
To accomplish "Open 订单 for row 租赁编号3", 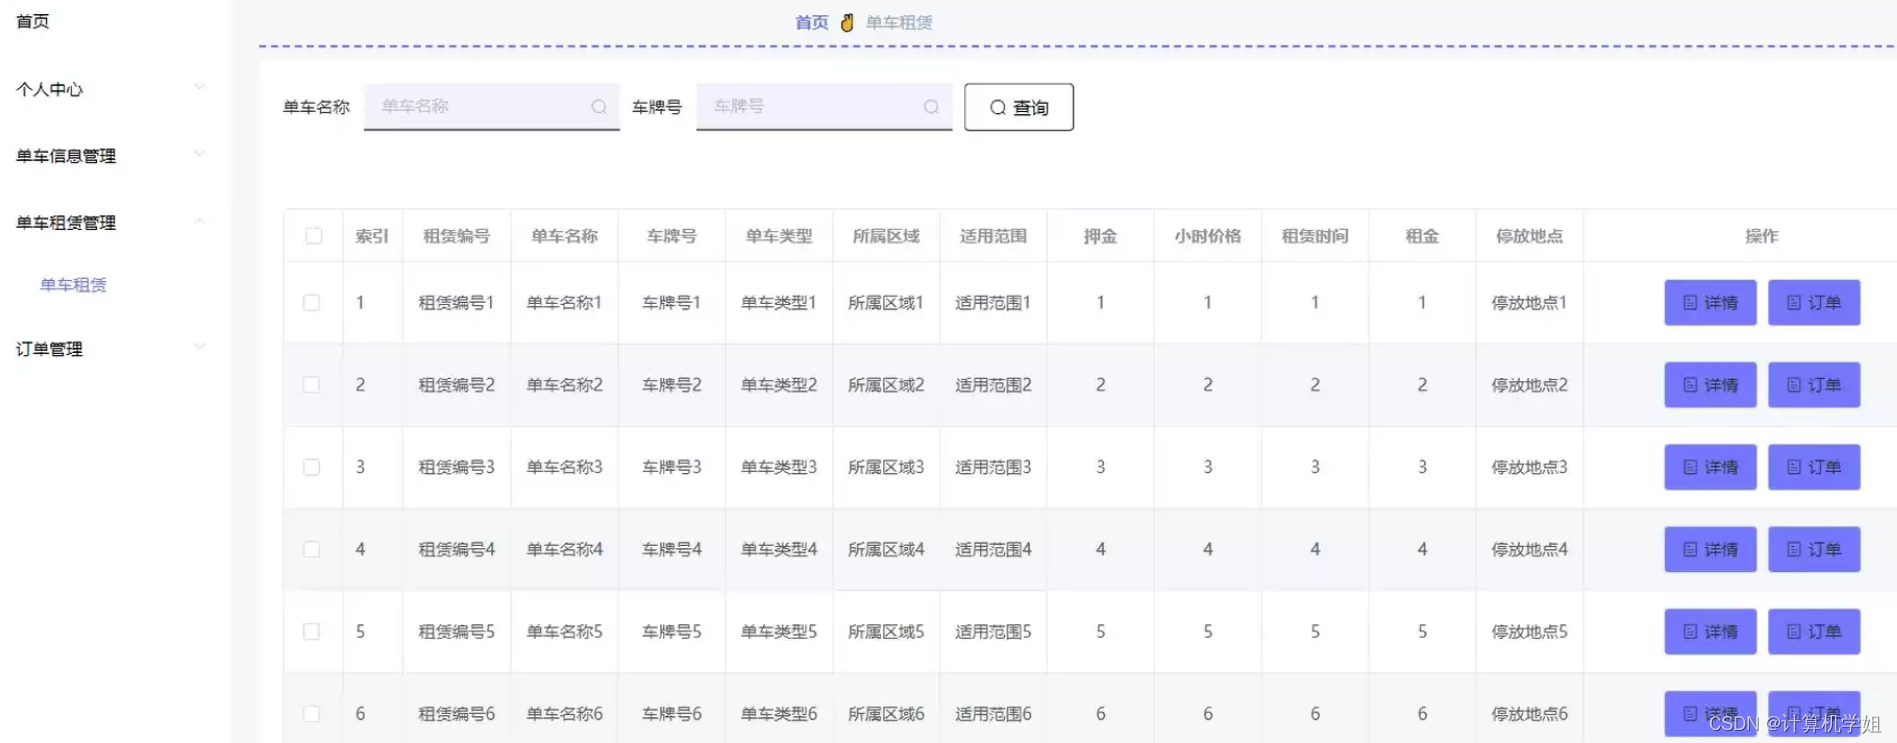I will (1814, 467).
